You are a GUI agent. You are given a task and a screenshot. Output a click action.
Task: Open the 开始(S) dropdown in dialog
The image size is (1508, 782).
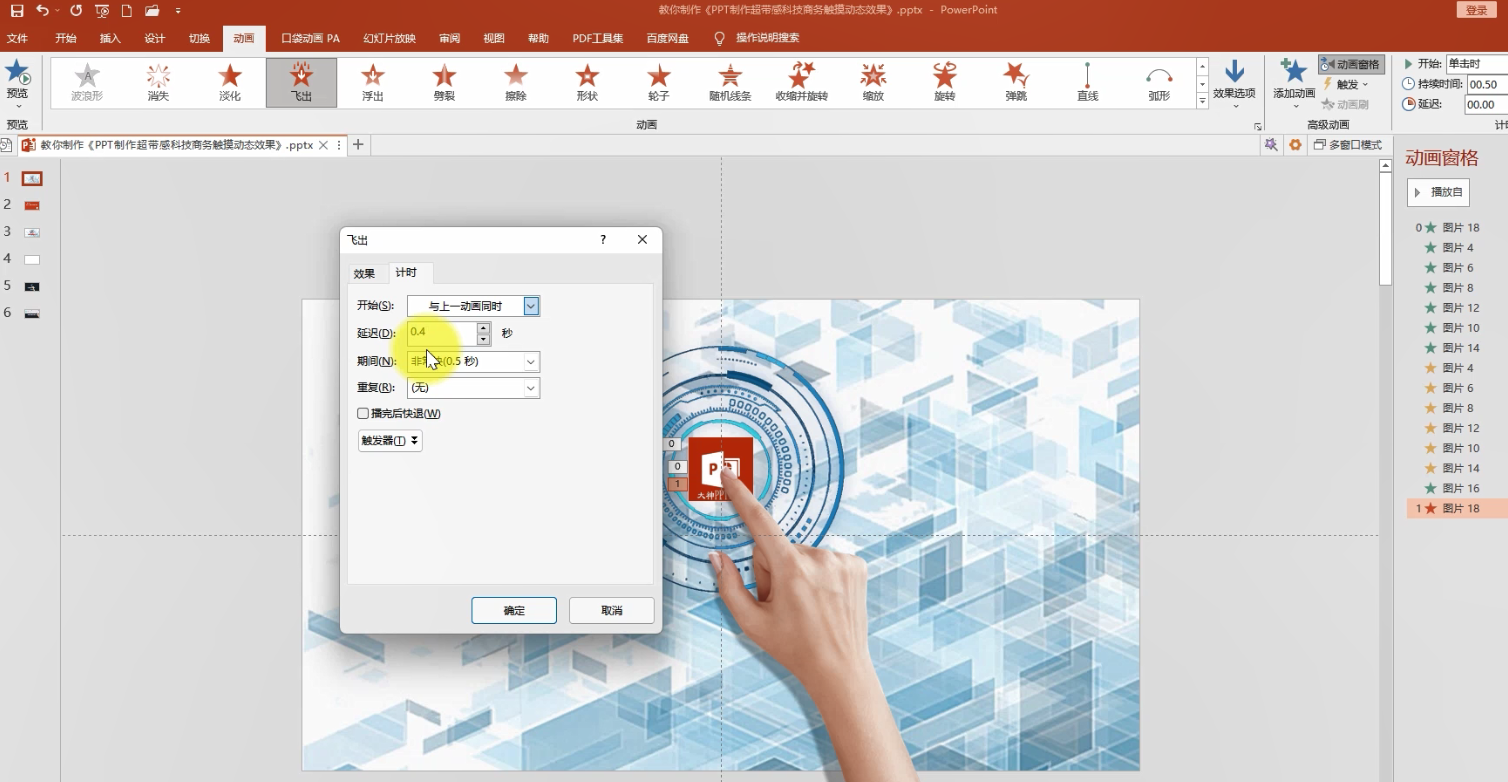point(531,306)
